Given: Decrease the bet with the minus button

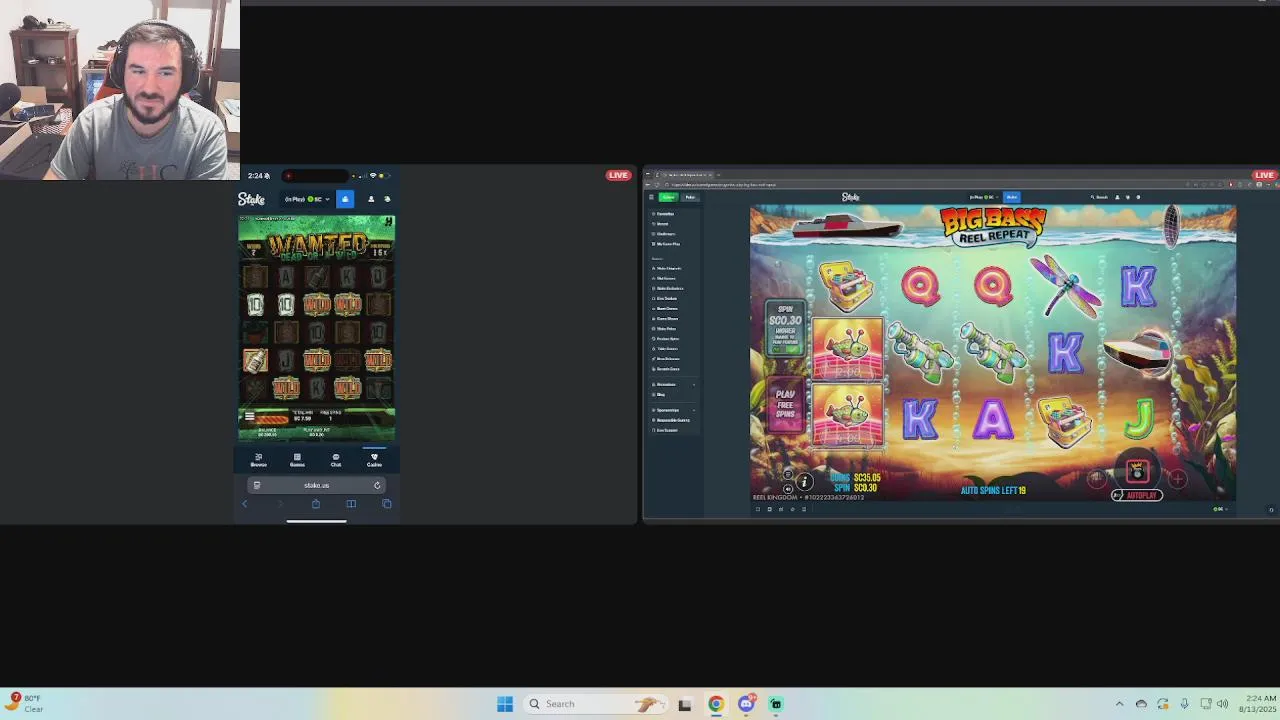Looking at the screenshot, I should point(1097,479).
